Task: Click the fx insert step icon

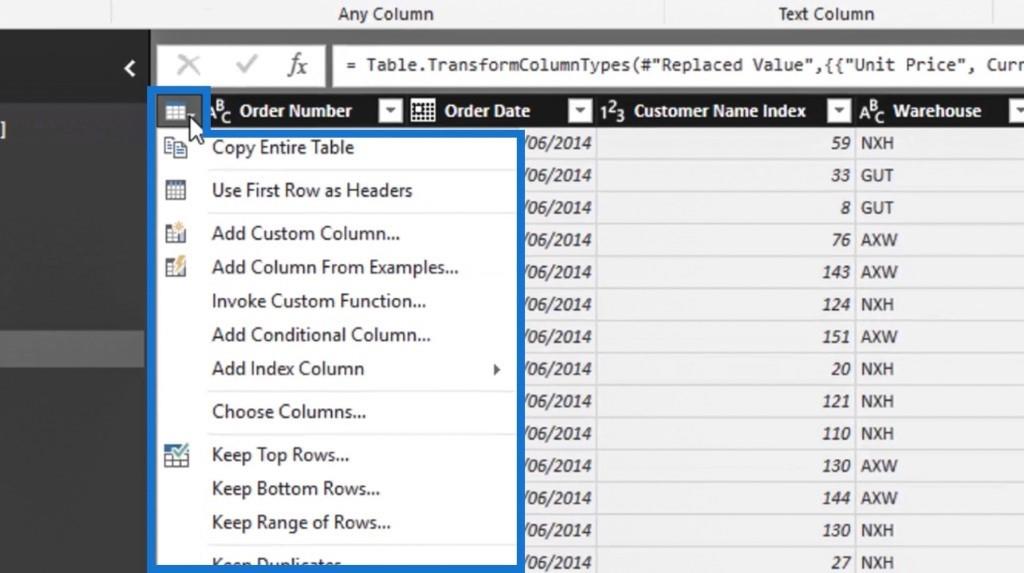Action: tap(297, 65)
